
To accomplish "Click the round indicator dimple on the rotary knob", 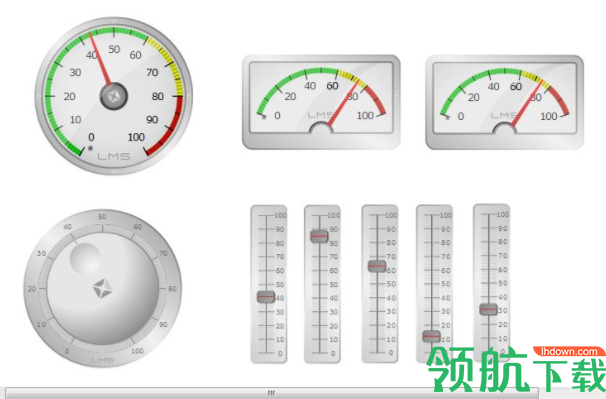I will (x=85, y=258).
